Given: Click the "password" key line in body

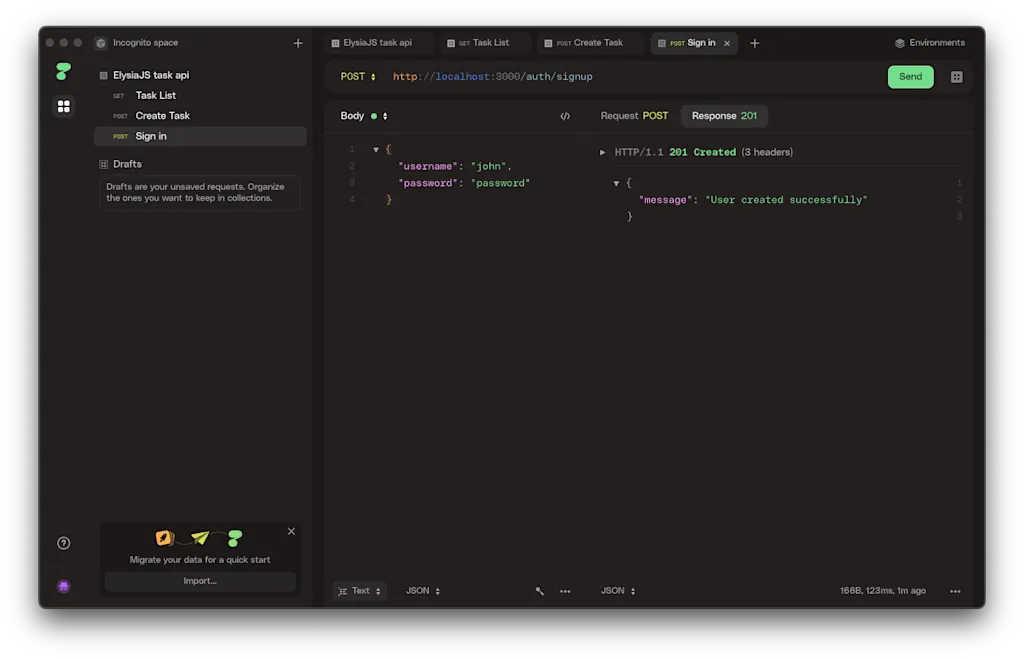Looking at the screenshot, I should tap(464, 183).
